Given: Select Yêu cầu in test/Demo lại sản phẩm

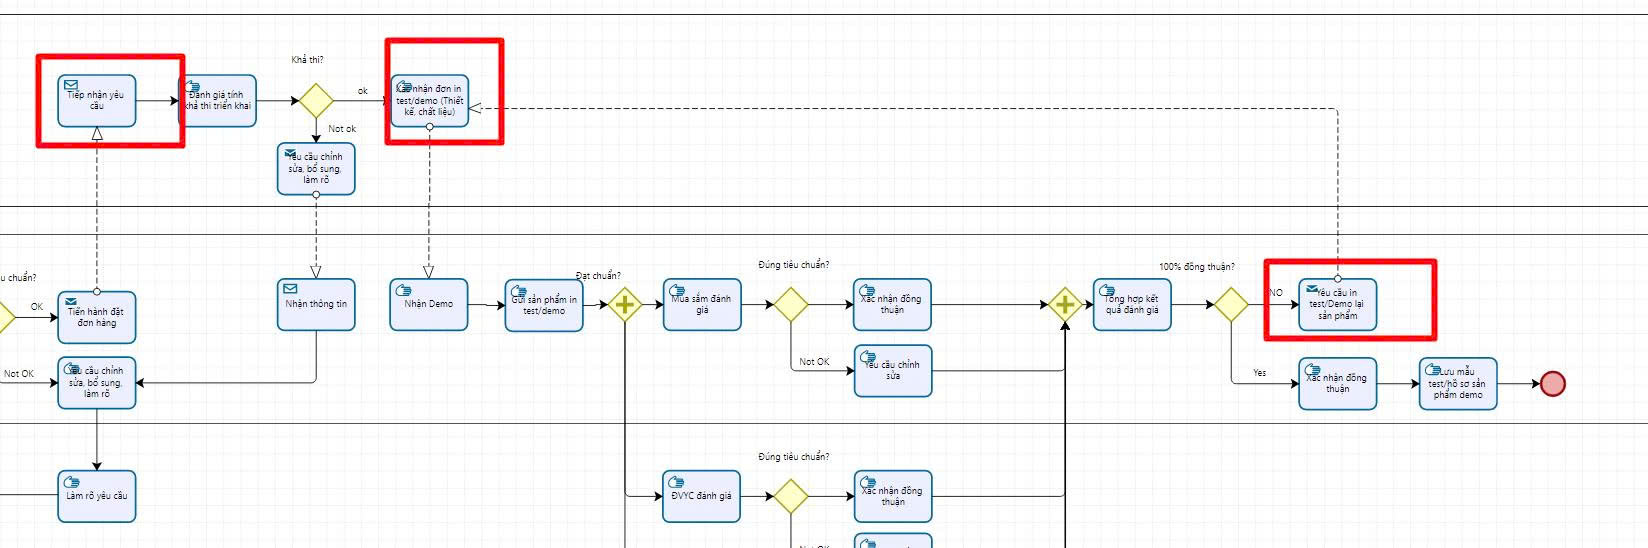Looking at the screenshot, I should (1338, 305).
